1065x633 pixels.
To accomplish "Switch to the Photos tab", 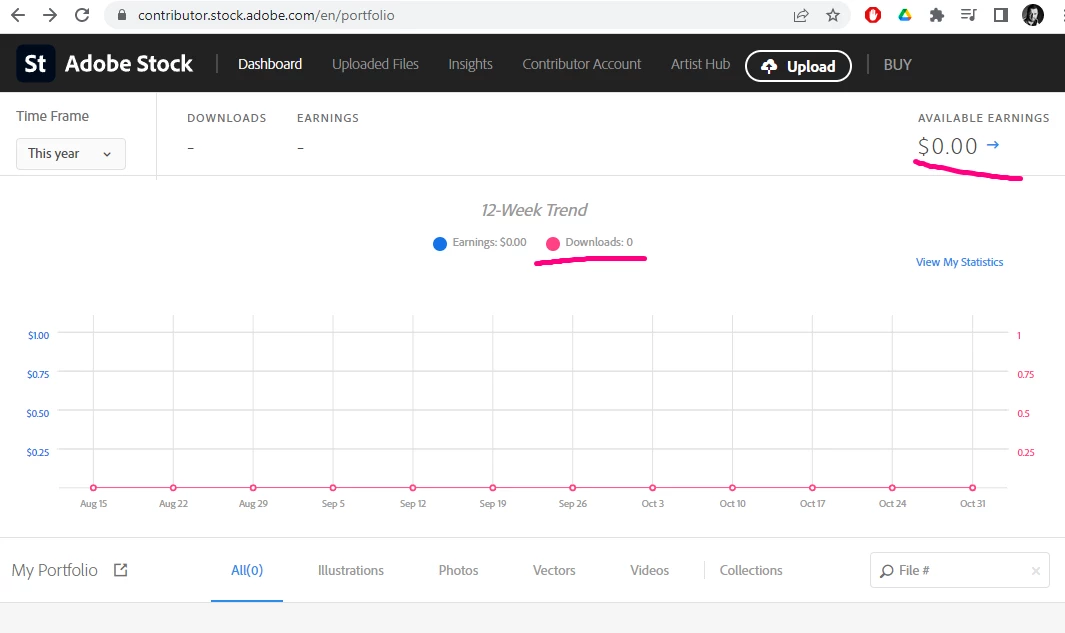I will pos(458,571).
